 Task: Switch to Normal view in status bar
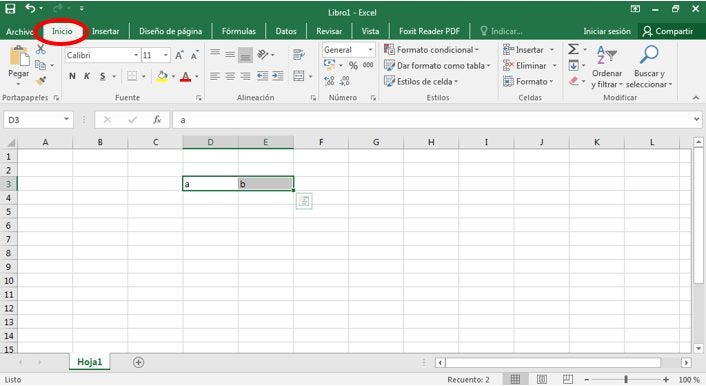click(x=515, y=379)
